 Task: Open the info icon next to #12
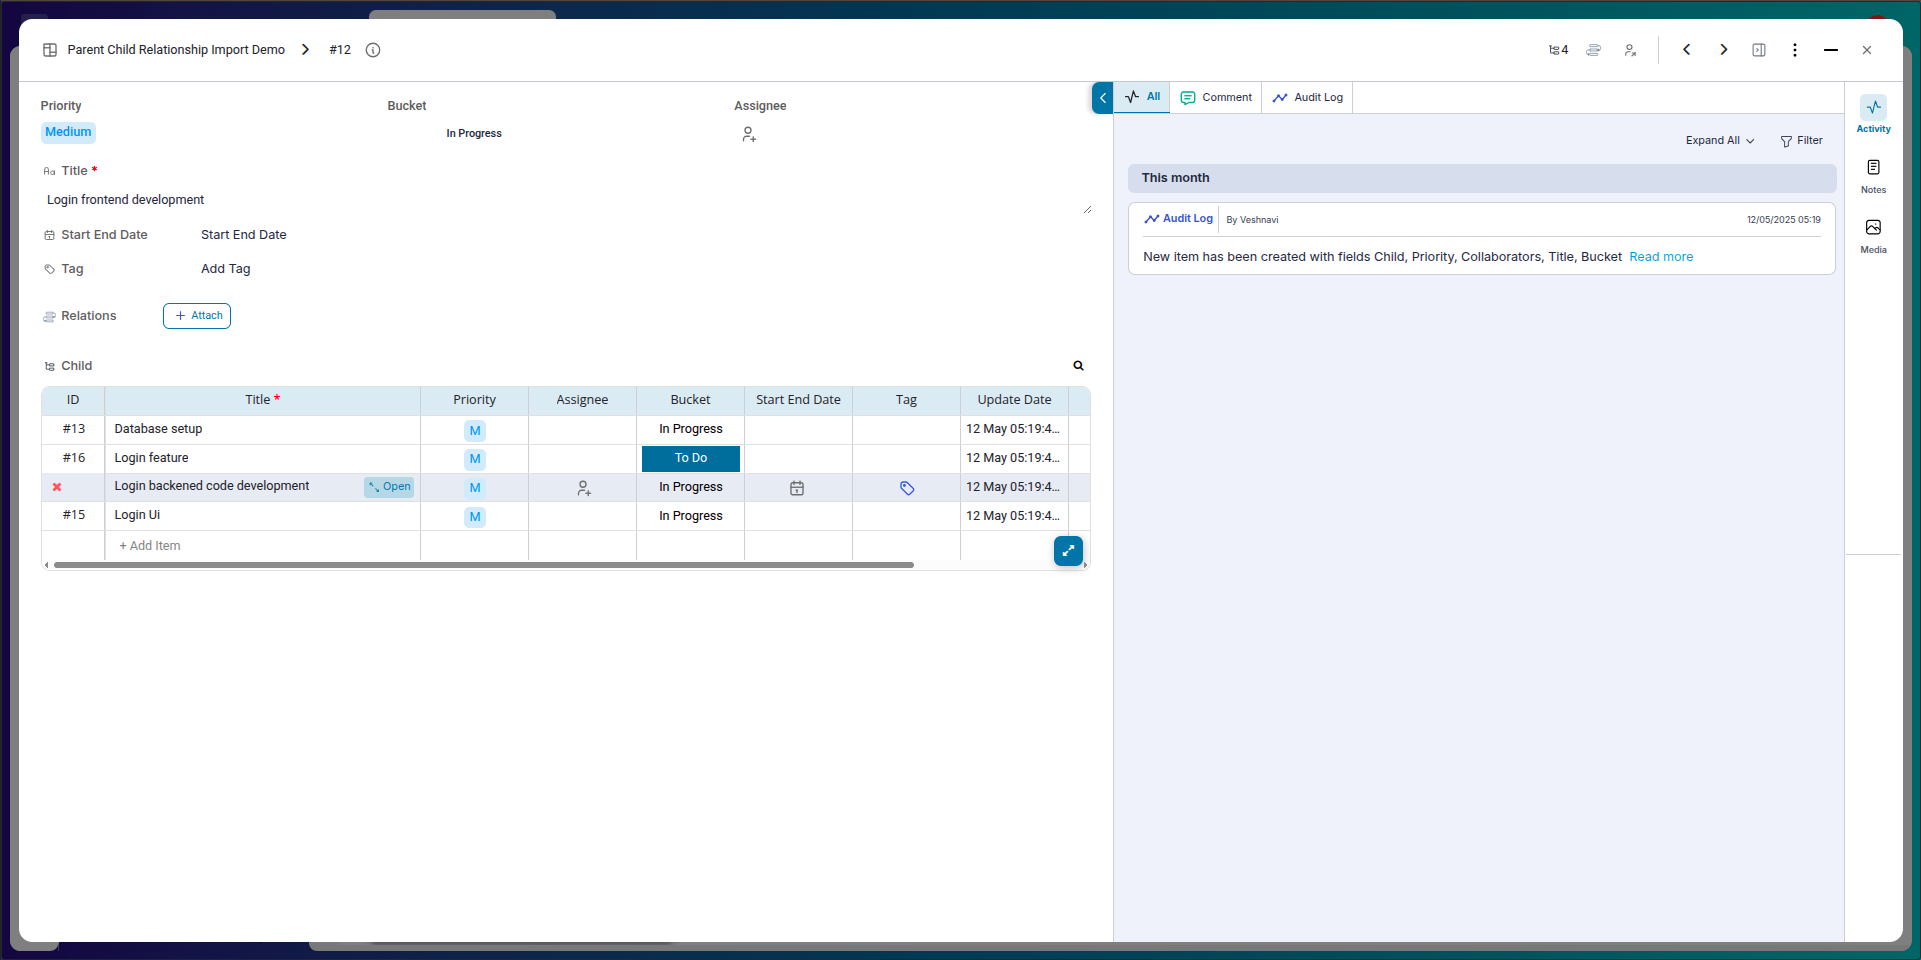tap(373, 50)
